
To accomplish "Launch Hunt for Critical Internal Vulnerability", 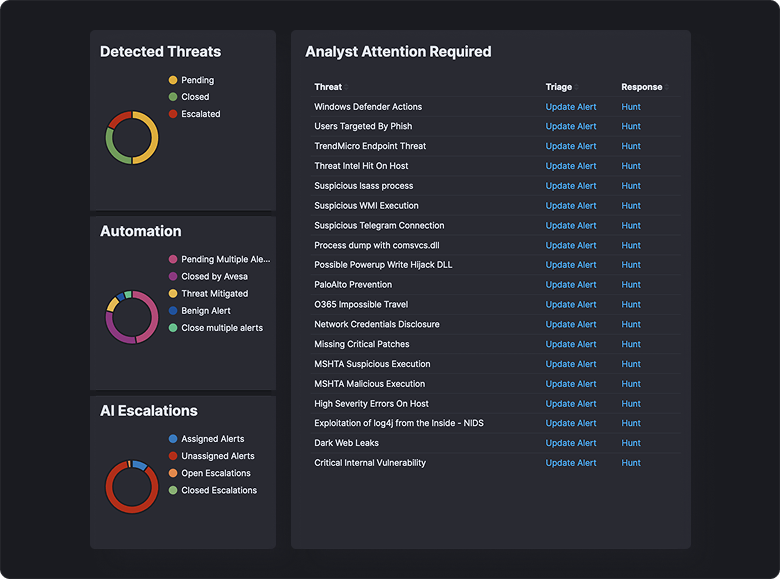I will pyautogui.click(x=631, y=463).
